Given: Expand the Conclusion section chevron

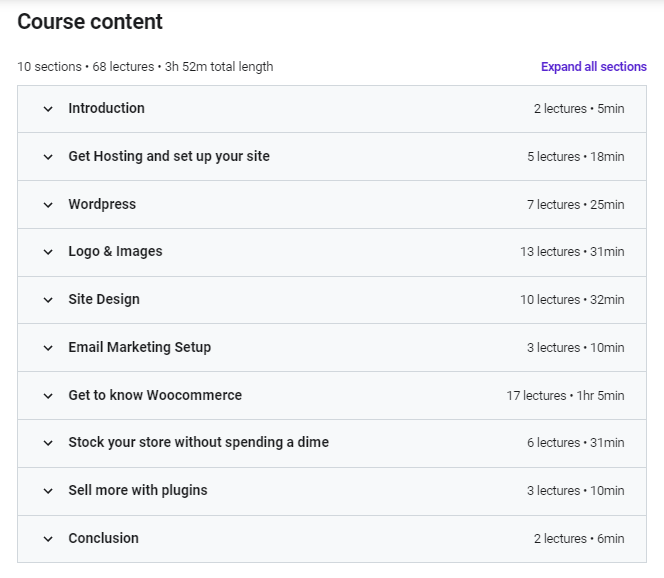Looking at the screenshot, I should 48,539.
